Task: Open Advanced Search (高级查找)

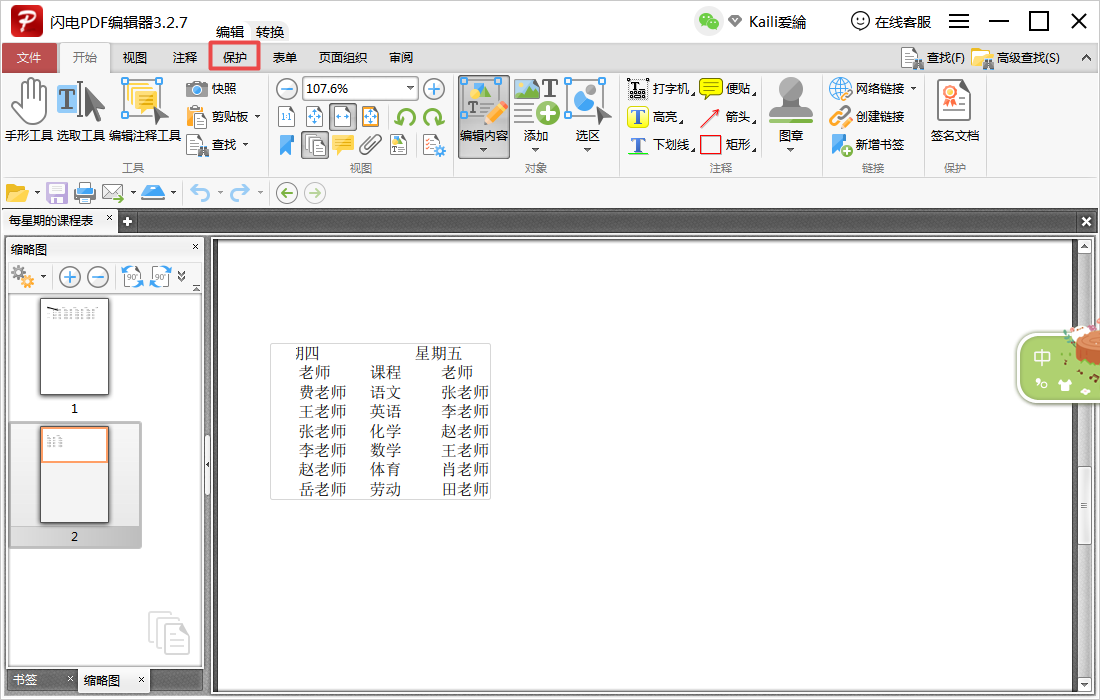Action: [x=1016, y=58]
